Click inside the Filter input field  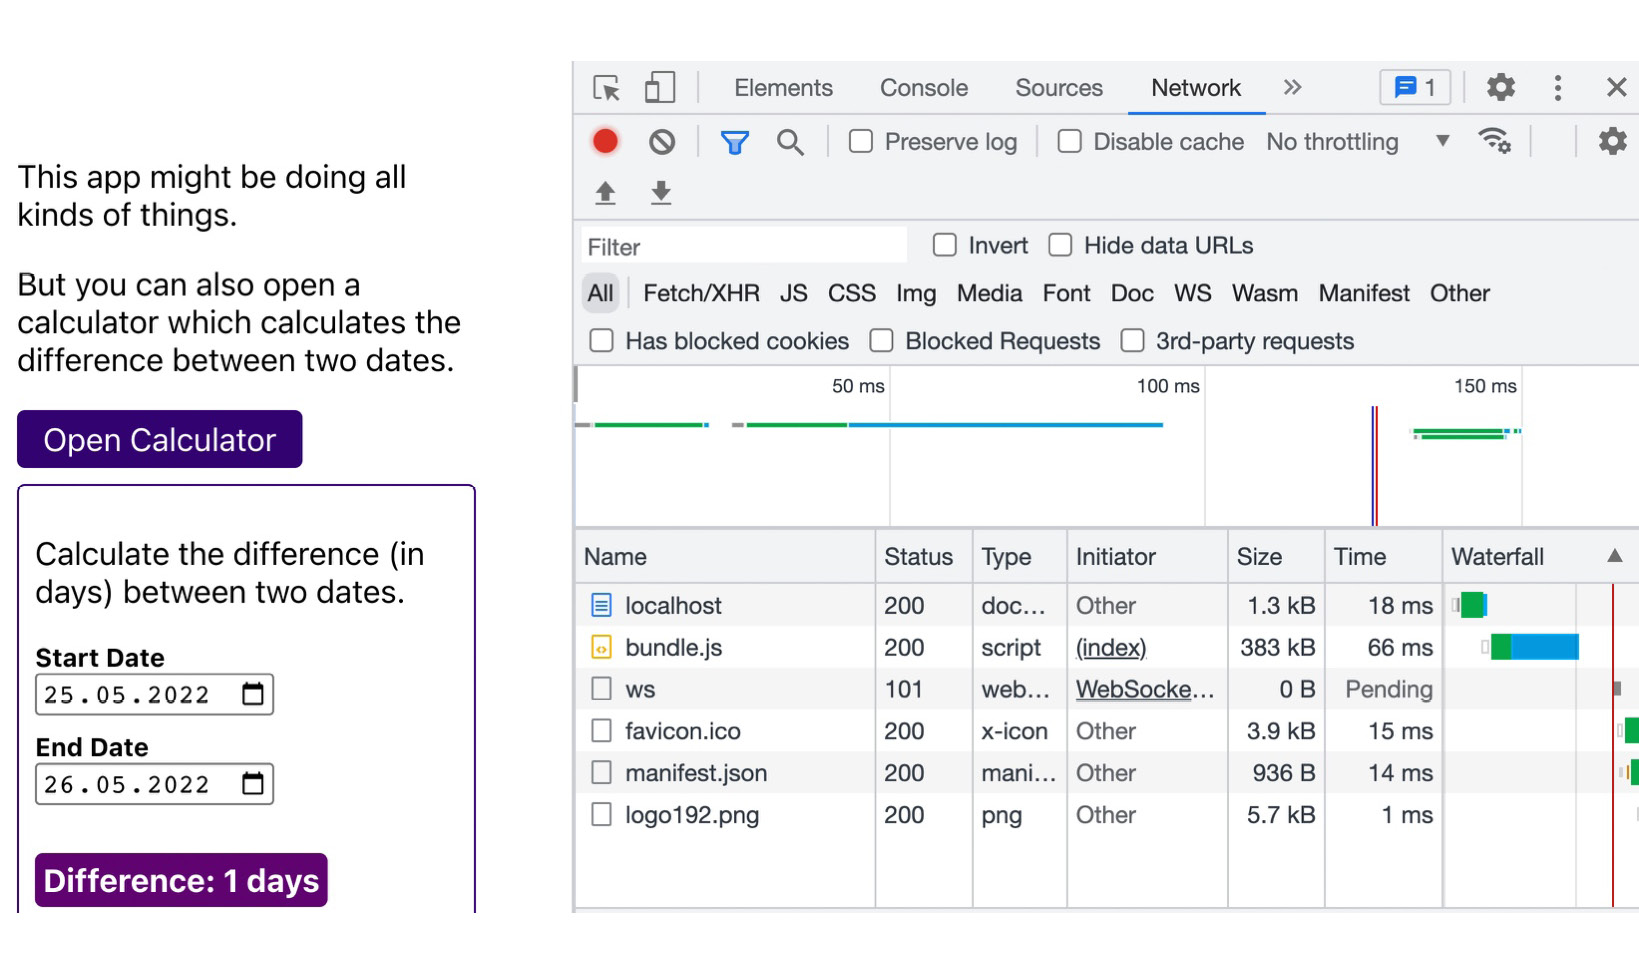tap(740, 245)
